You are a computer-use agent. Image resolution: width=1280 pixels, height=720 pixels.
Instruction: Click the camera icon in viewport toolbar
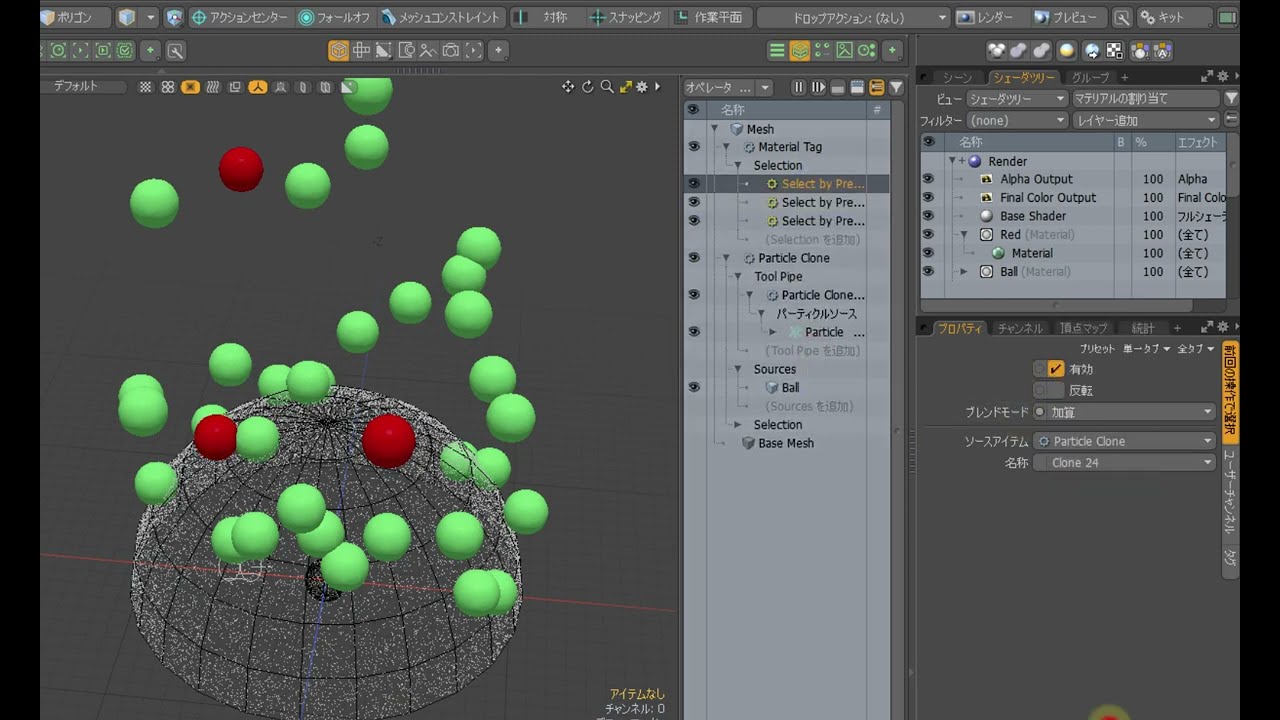[450, 50]
